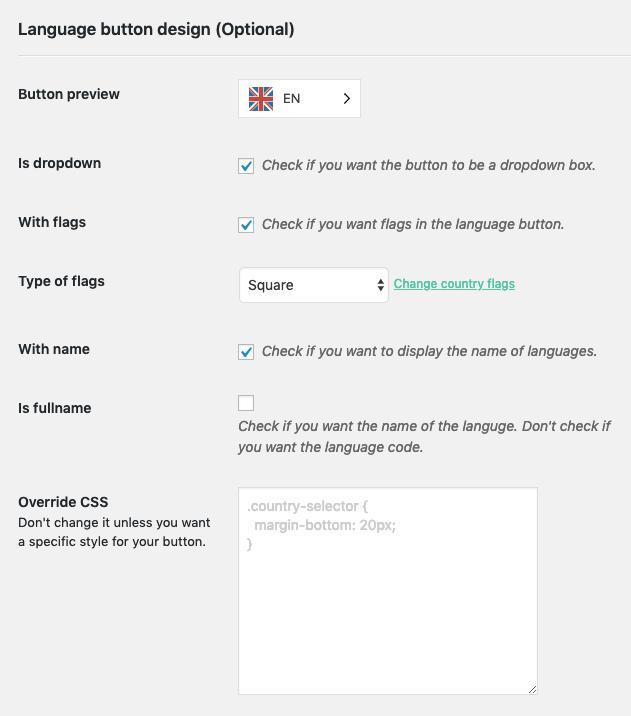Image resolution: width=631 pixels, height=716 pixels.
Task: Click the Type of flags label
Action: (61, 281)
